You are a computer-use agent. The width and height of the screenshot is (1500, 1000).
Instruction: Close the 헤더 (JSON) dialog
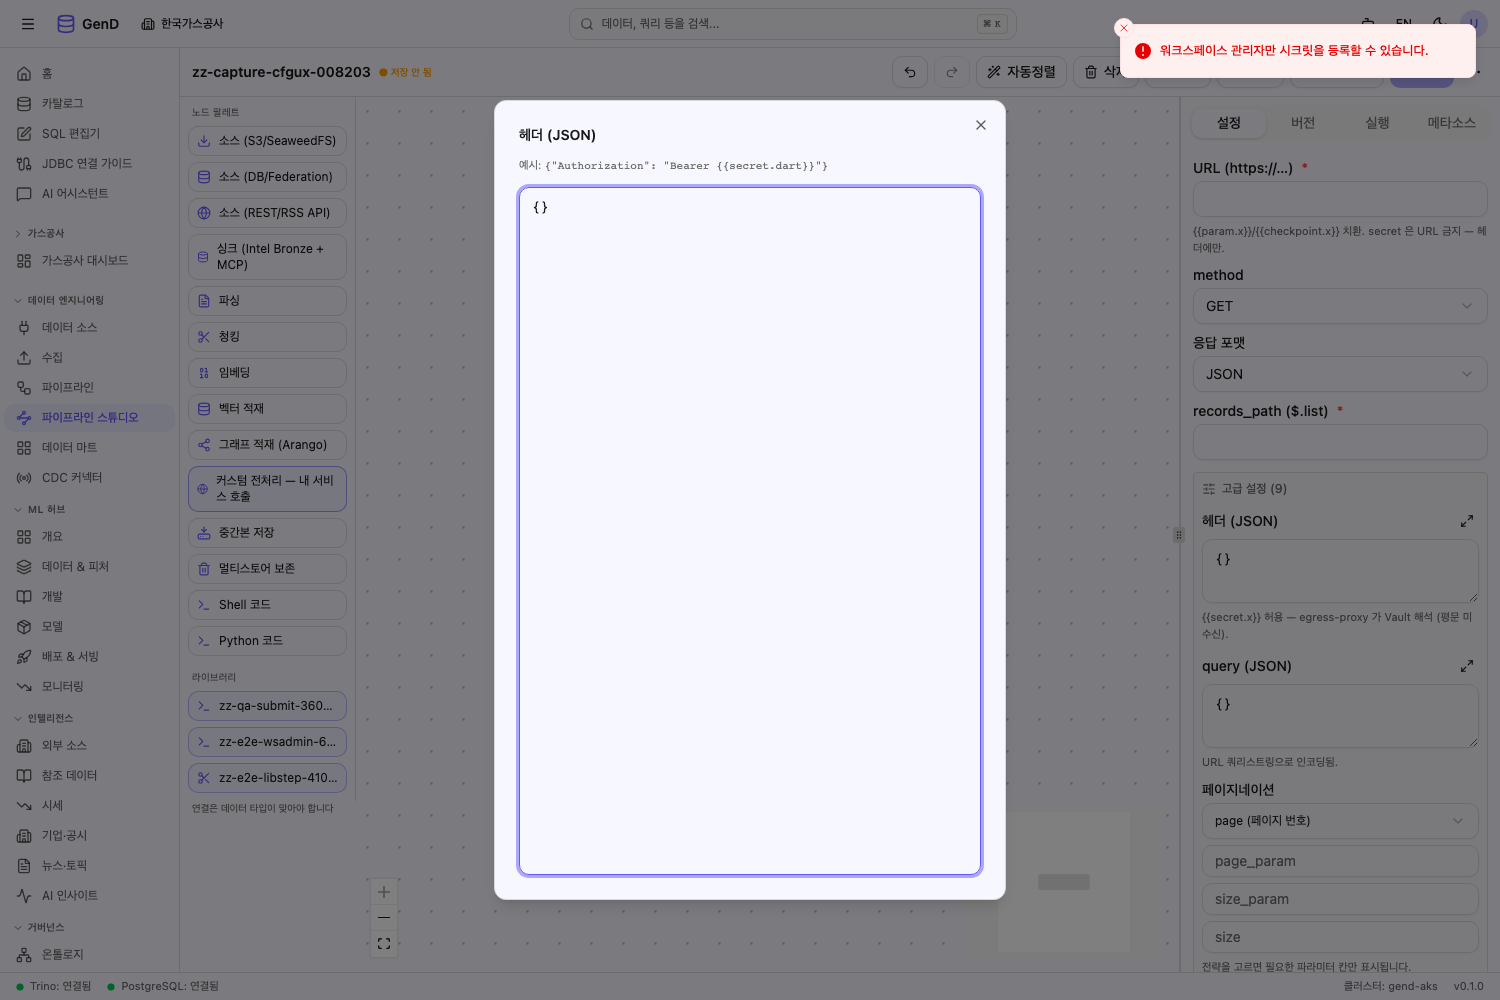point(981,125)
